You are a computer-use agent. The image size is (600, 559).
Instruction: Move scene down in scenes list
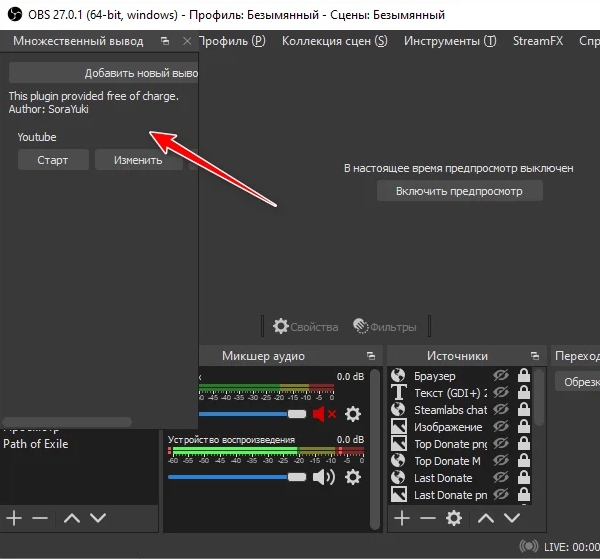pos(98,518)
